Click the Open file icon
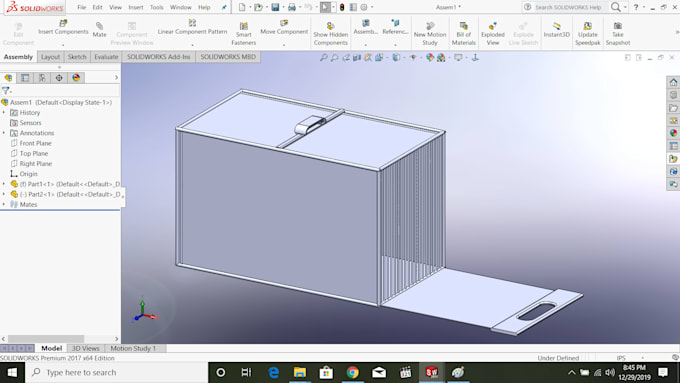 tap(258, 7)
